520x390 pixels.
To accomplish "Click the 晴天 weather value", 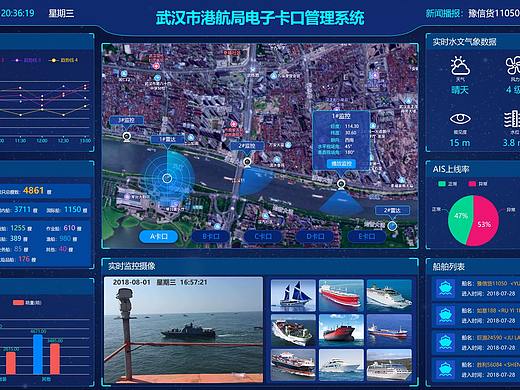I will pos(460,90).
